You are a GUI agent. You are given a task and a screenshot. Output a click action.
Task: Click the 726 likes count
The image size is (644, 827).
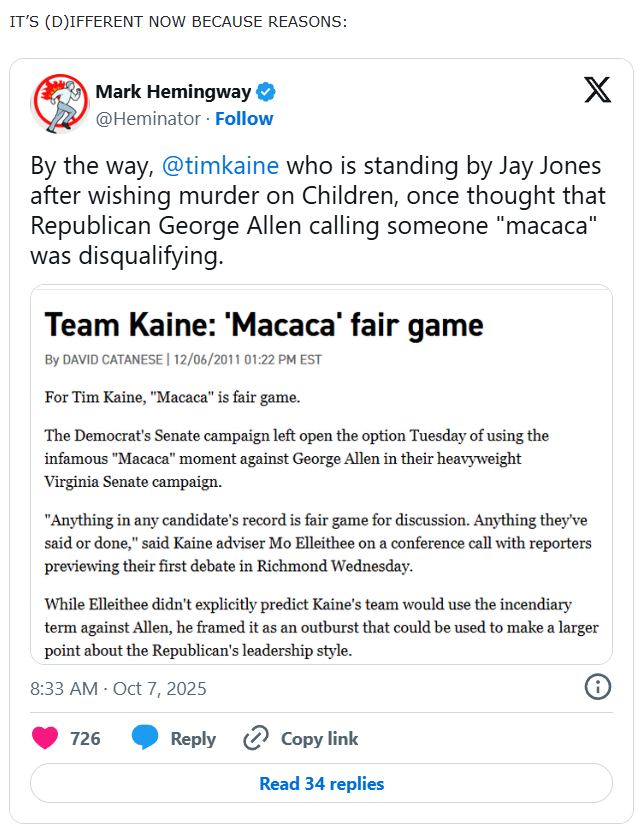tap(85, 739)
